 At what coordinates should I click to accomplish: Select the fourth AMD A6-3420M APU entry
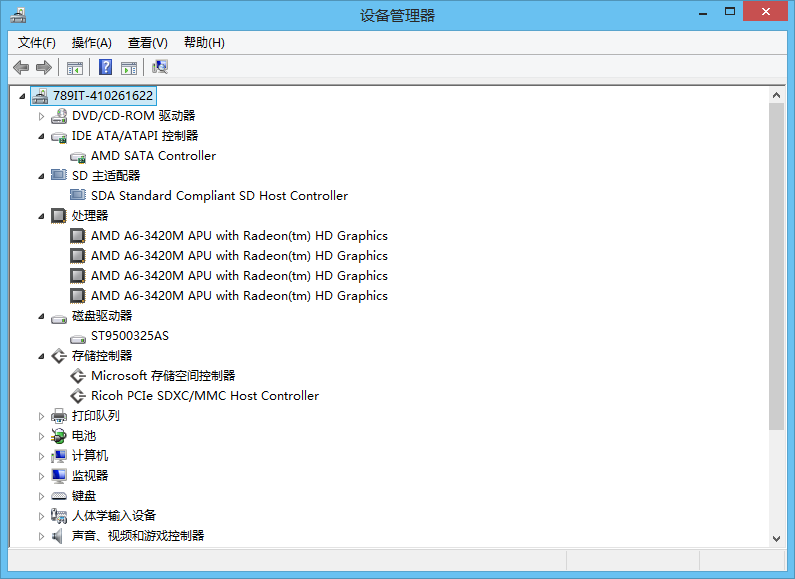click(239, 296)
